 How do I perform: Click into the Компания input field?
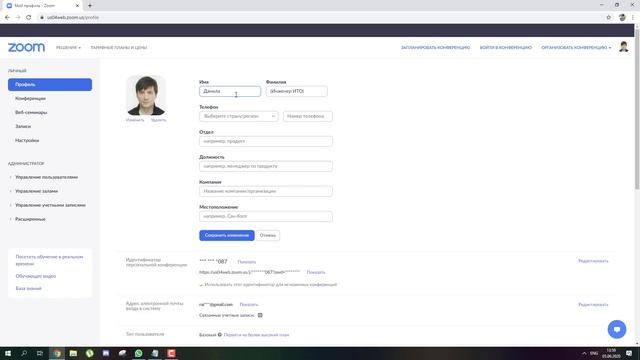click(x=266, y=191)
